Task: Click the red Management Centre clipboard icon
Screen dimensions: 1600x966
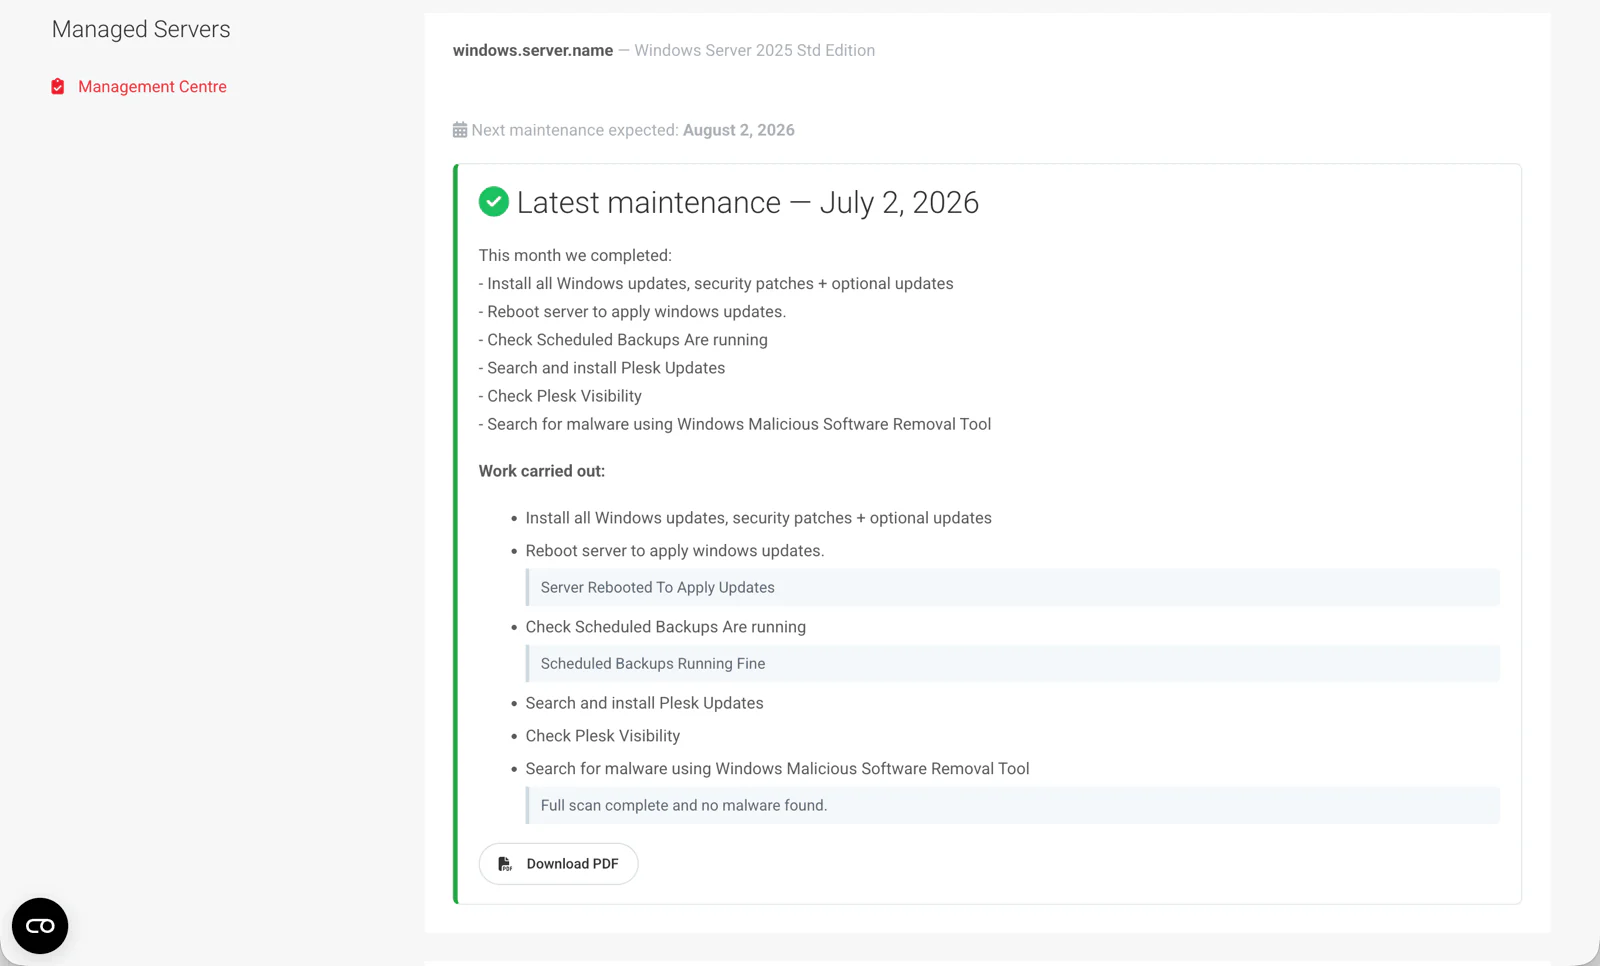Action: pos(58,87)
